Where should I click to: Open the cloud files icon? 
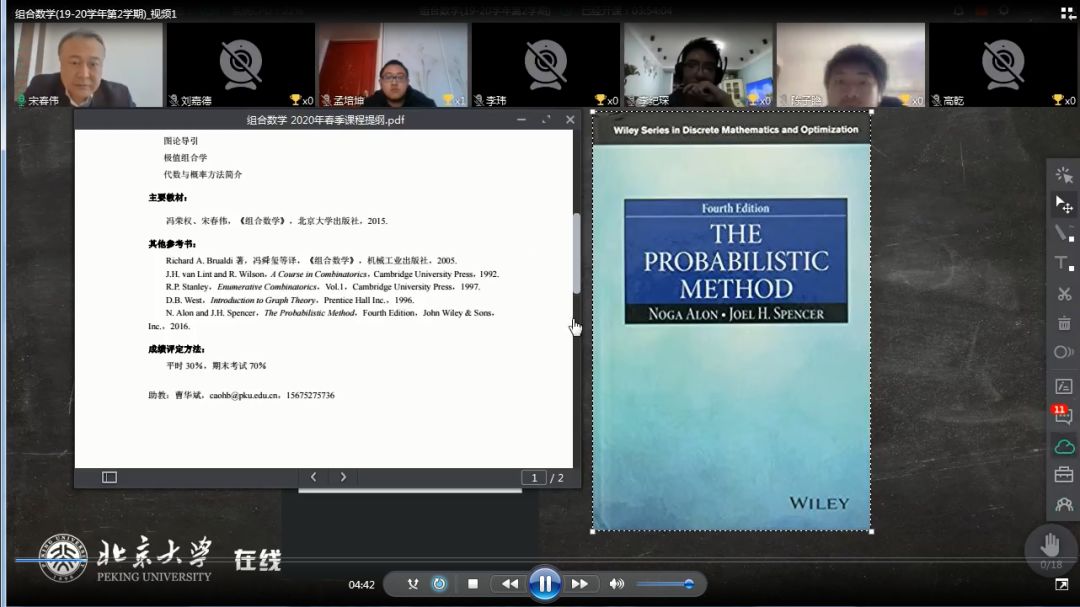(x=1064, y=447)
